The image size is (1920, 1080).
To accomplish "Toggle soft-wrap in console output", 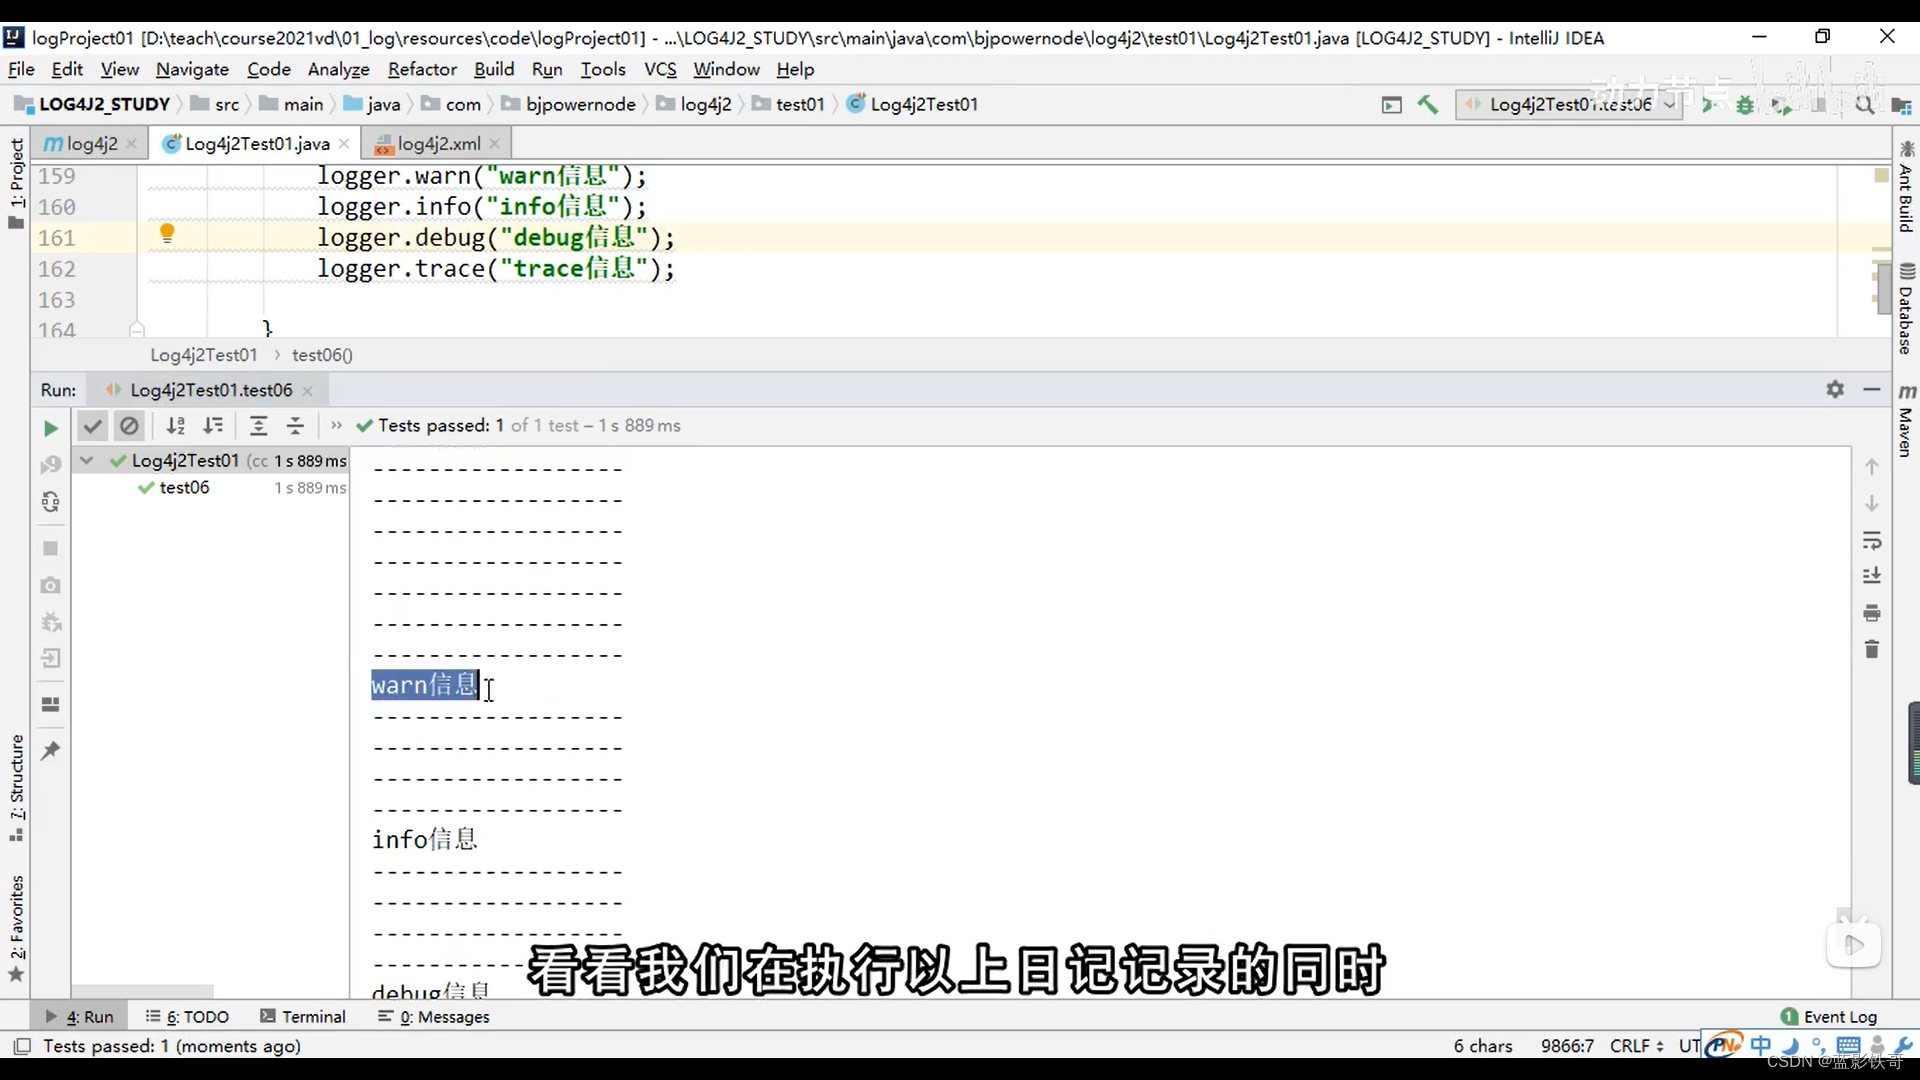I will click(1872, 541).
